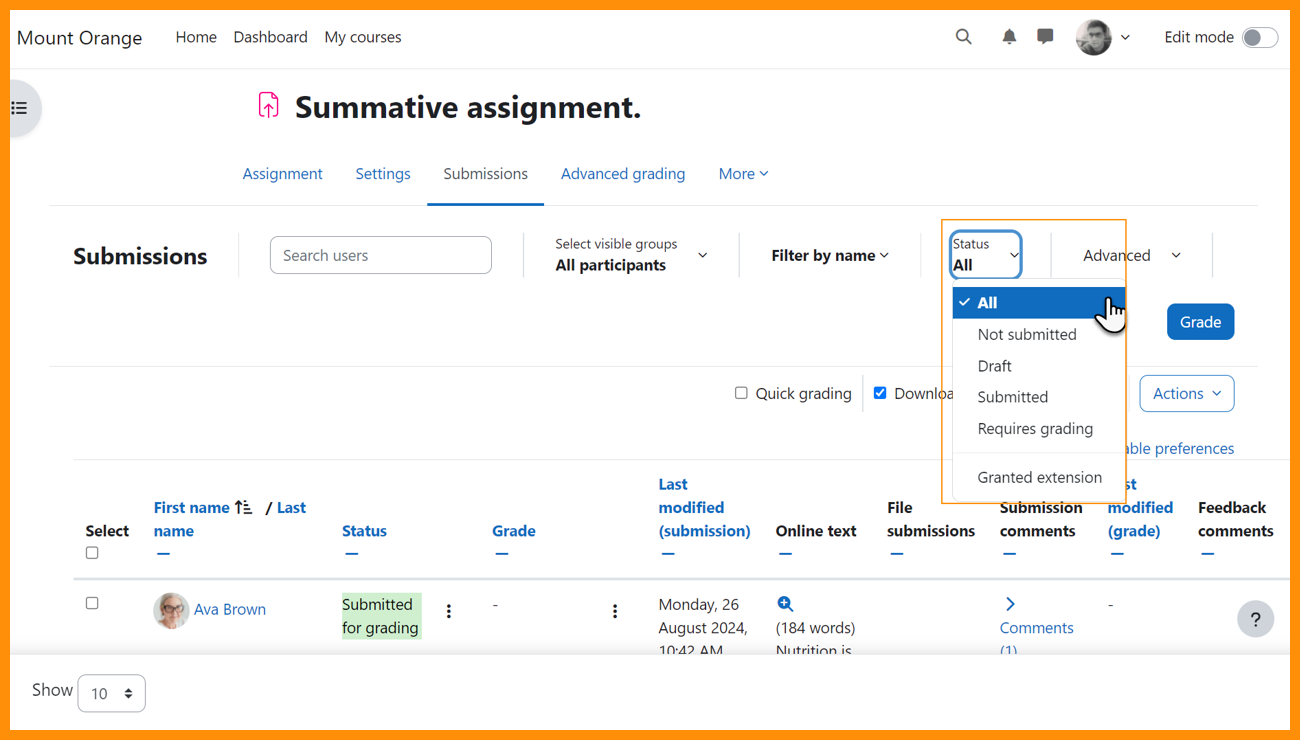Toggle the Edit mode switch

pyautogui.click(x=1259, y=37)
